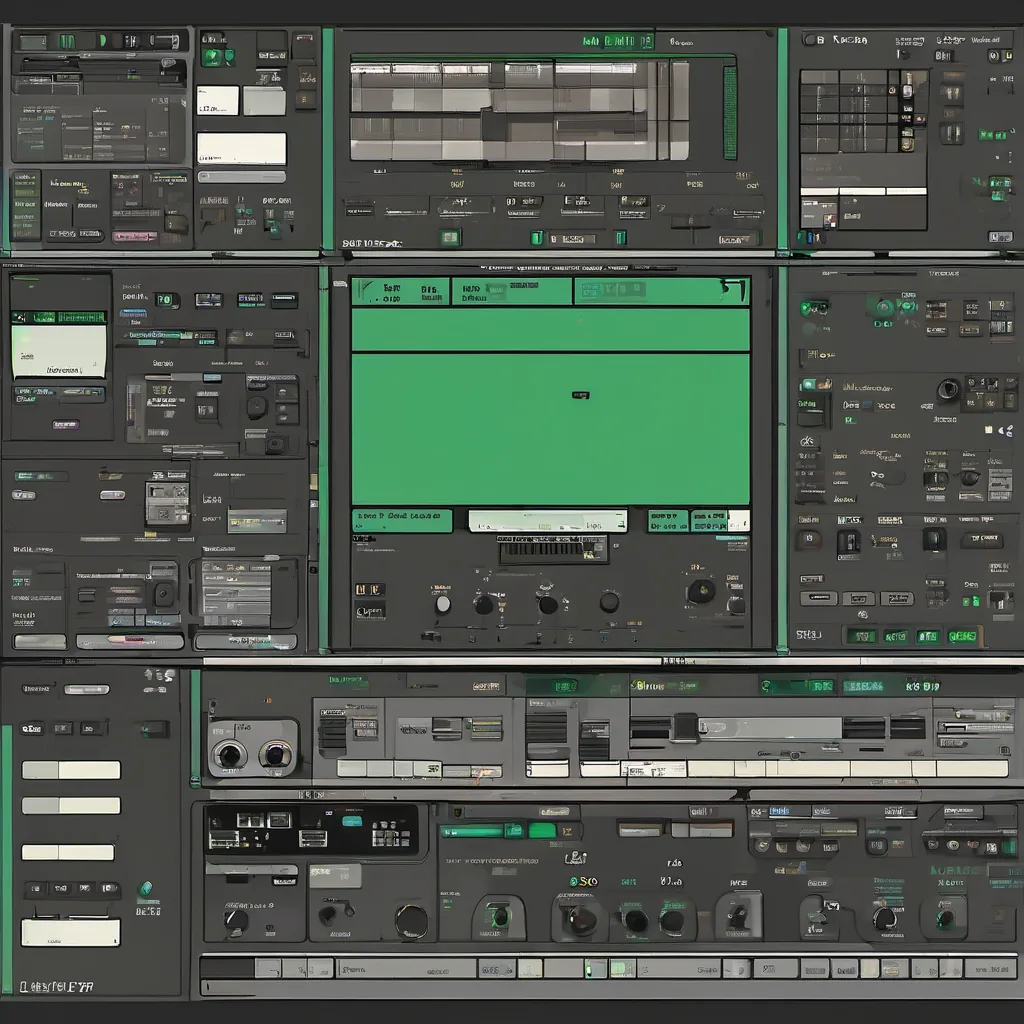Click the vertical green level meter beside the gray grid

click(729, 111)
